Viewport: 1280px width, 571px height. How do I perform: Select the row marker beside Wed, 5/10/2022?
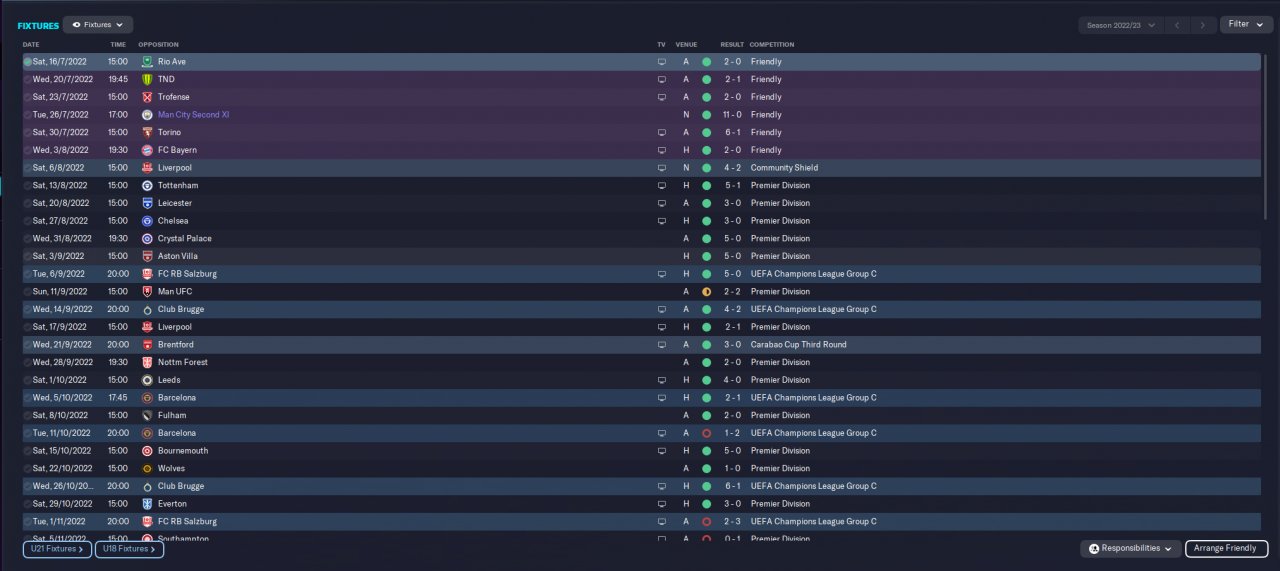[x=27, y=398]
